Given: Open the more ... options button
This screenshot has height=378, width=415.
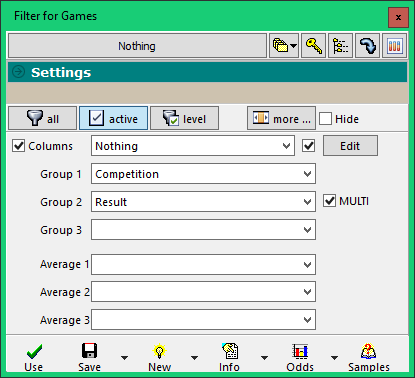Looking at the screenshot, I should click(281, 118).
